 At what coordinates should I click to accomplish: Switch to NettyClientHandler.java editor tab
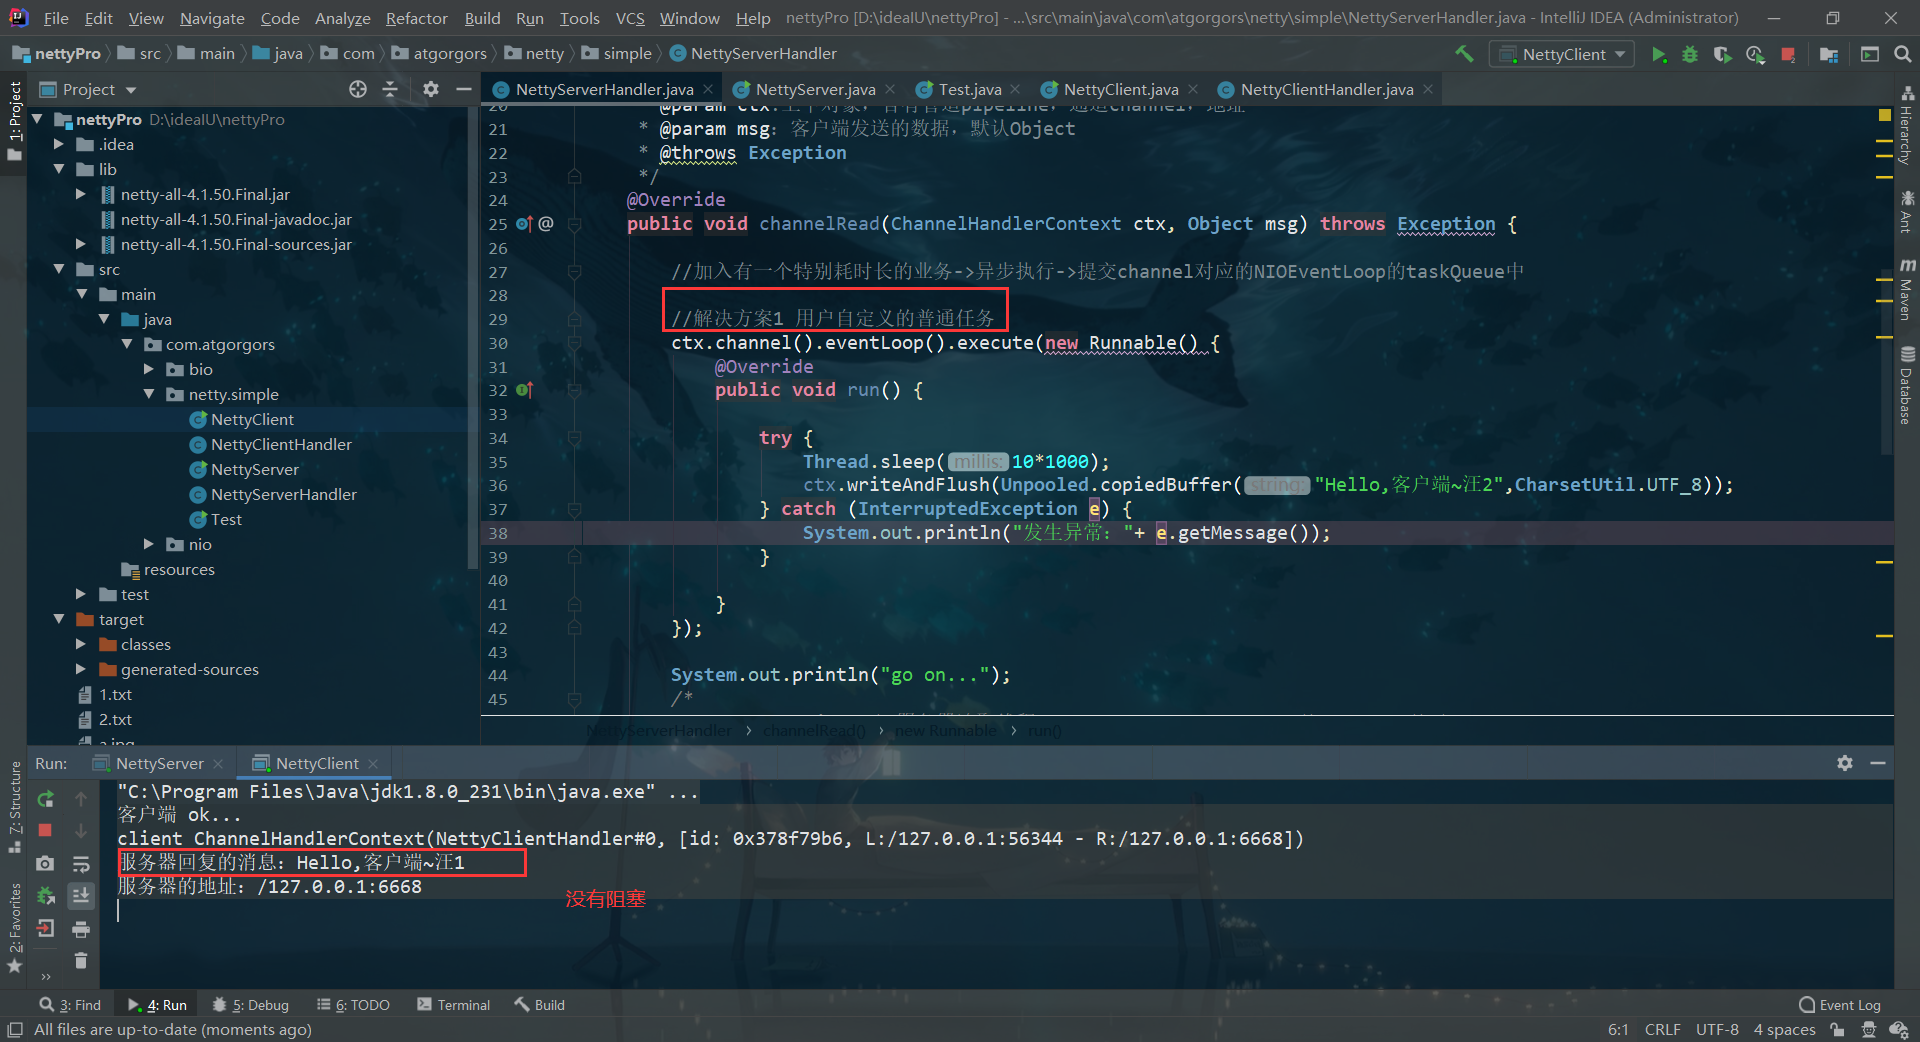point(1327,89)
